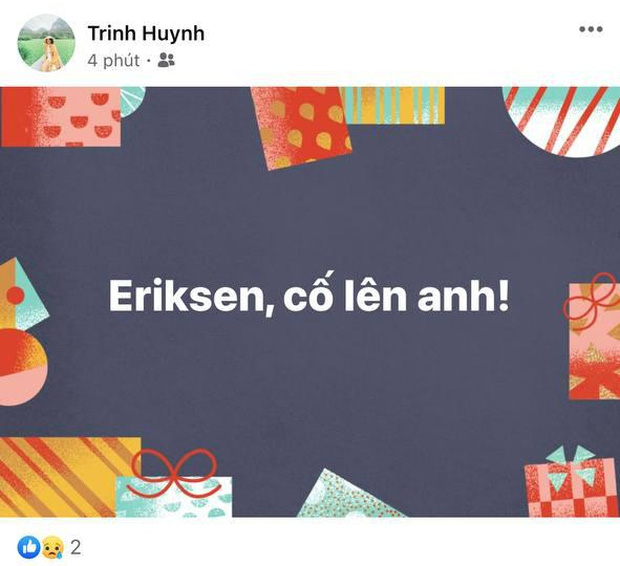This screenshot has width=620, height=566.
Task: Click the Trinh Huynh name link
Action: pos(146,33)
